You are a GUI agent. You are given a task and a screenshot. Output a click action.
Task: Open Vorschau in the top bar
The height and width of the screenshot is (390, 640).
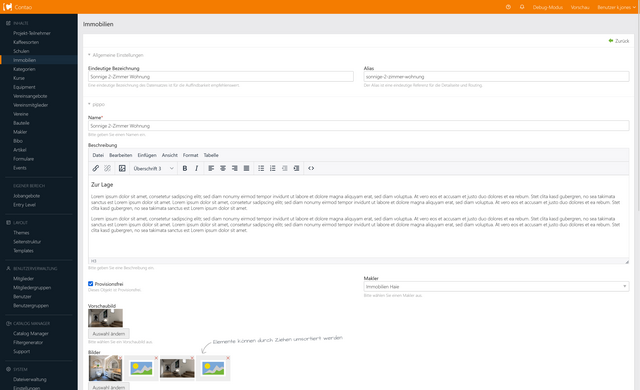point(580,7)
